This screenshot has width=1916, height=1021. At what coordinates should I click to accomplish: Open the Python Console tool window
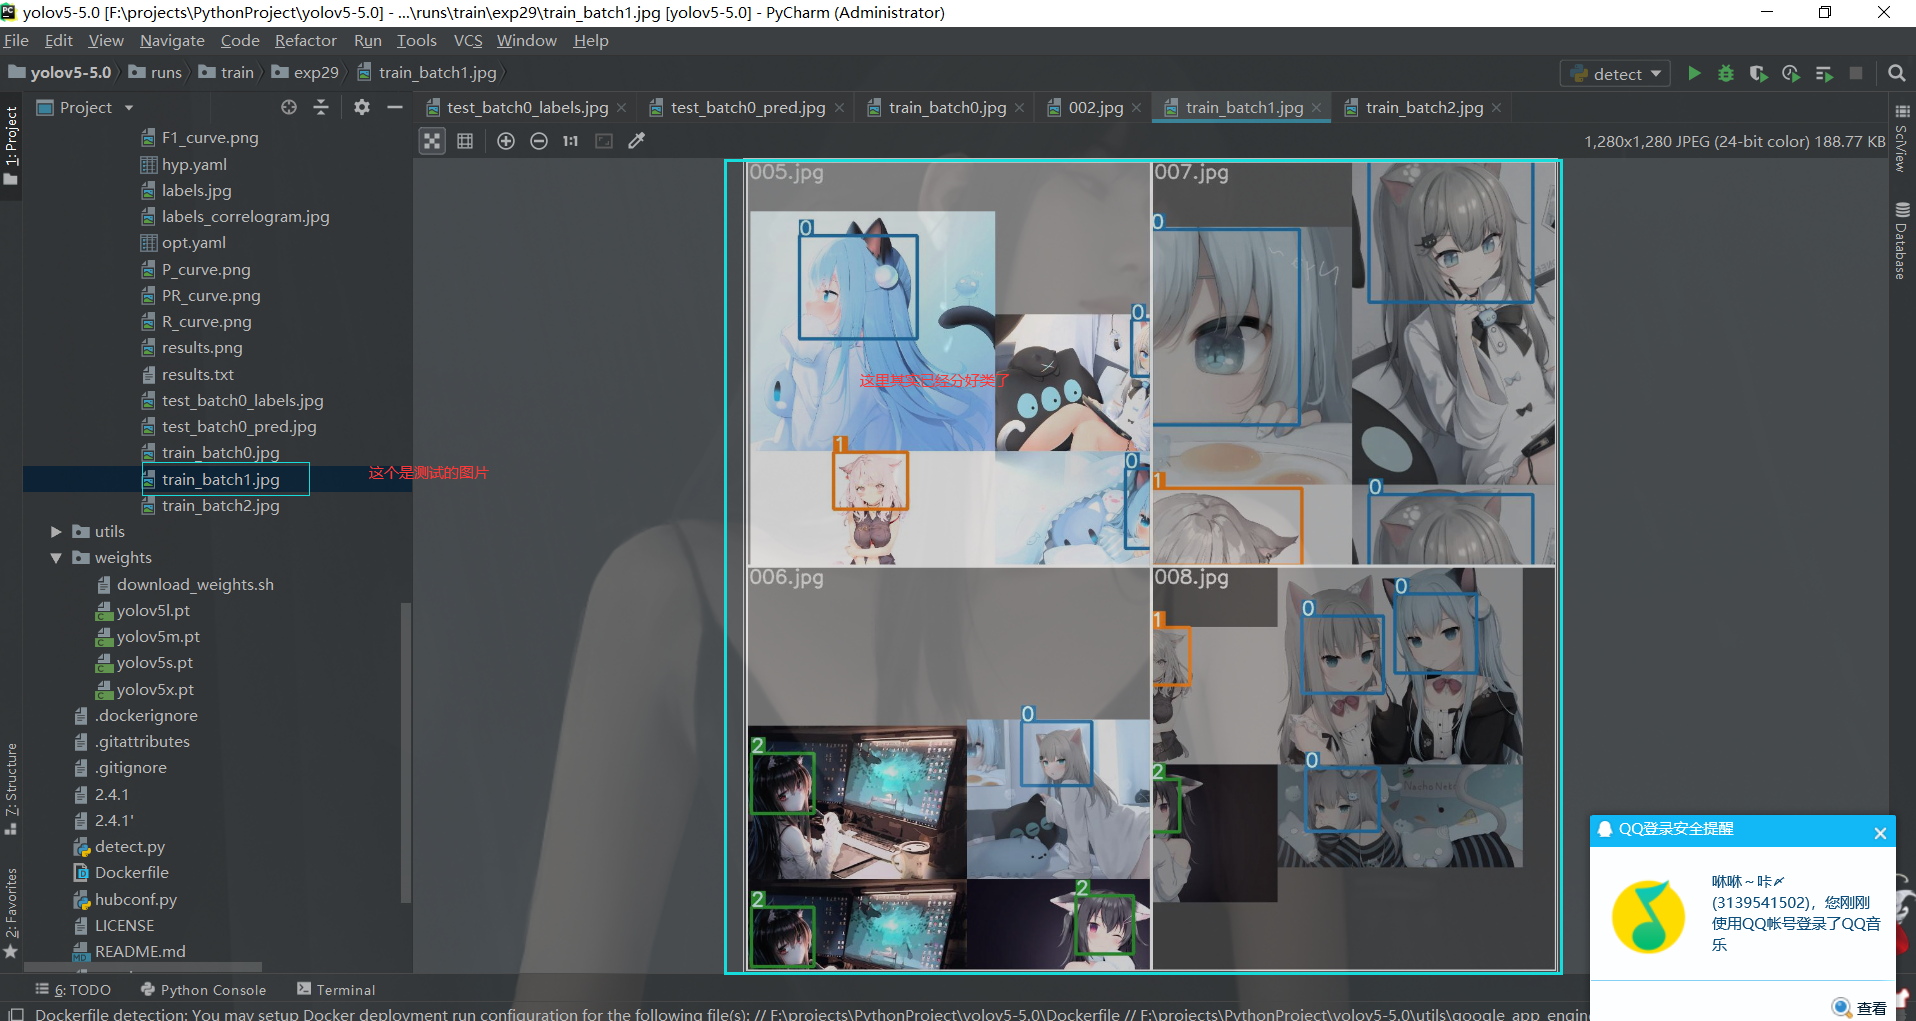tap(204, 990)
